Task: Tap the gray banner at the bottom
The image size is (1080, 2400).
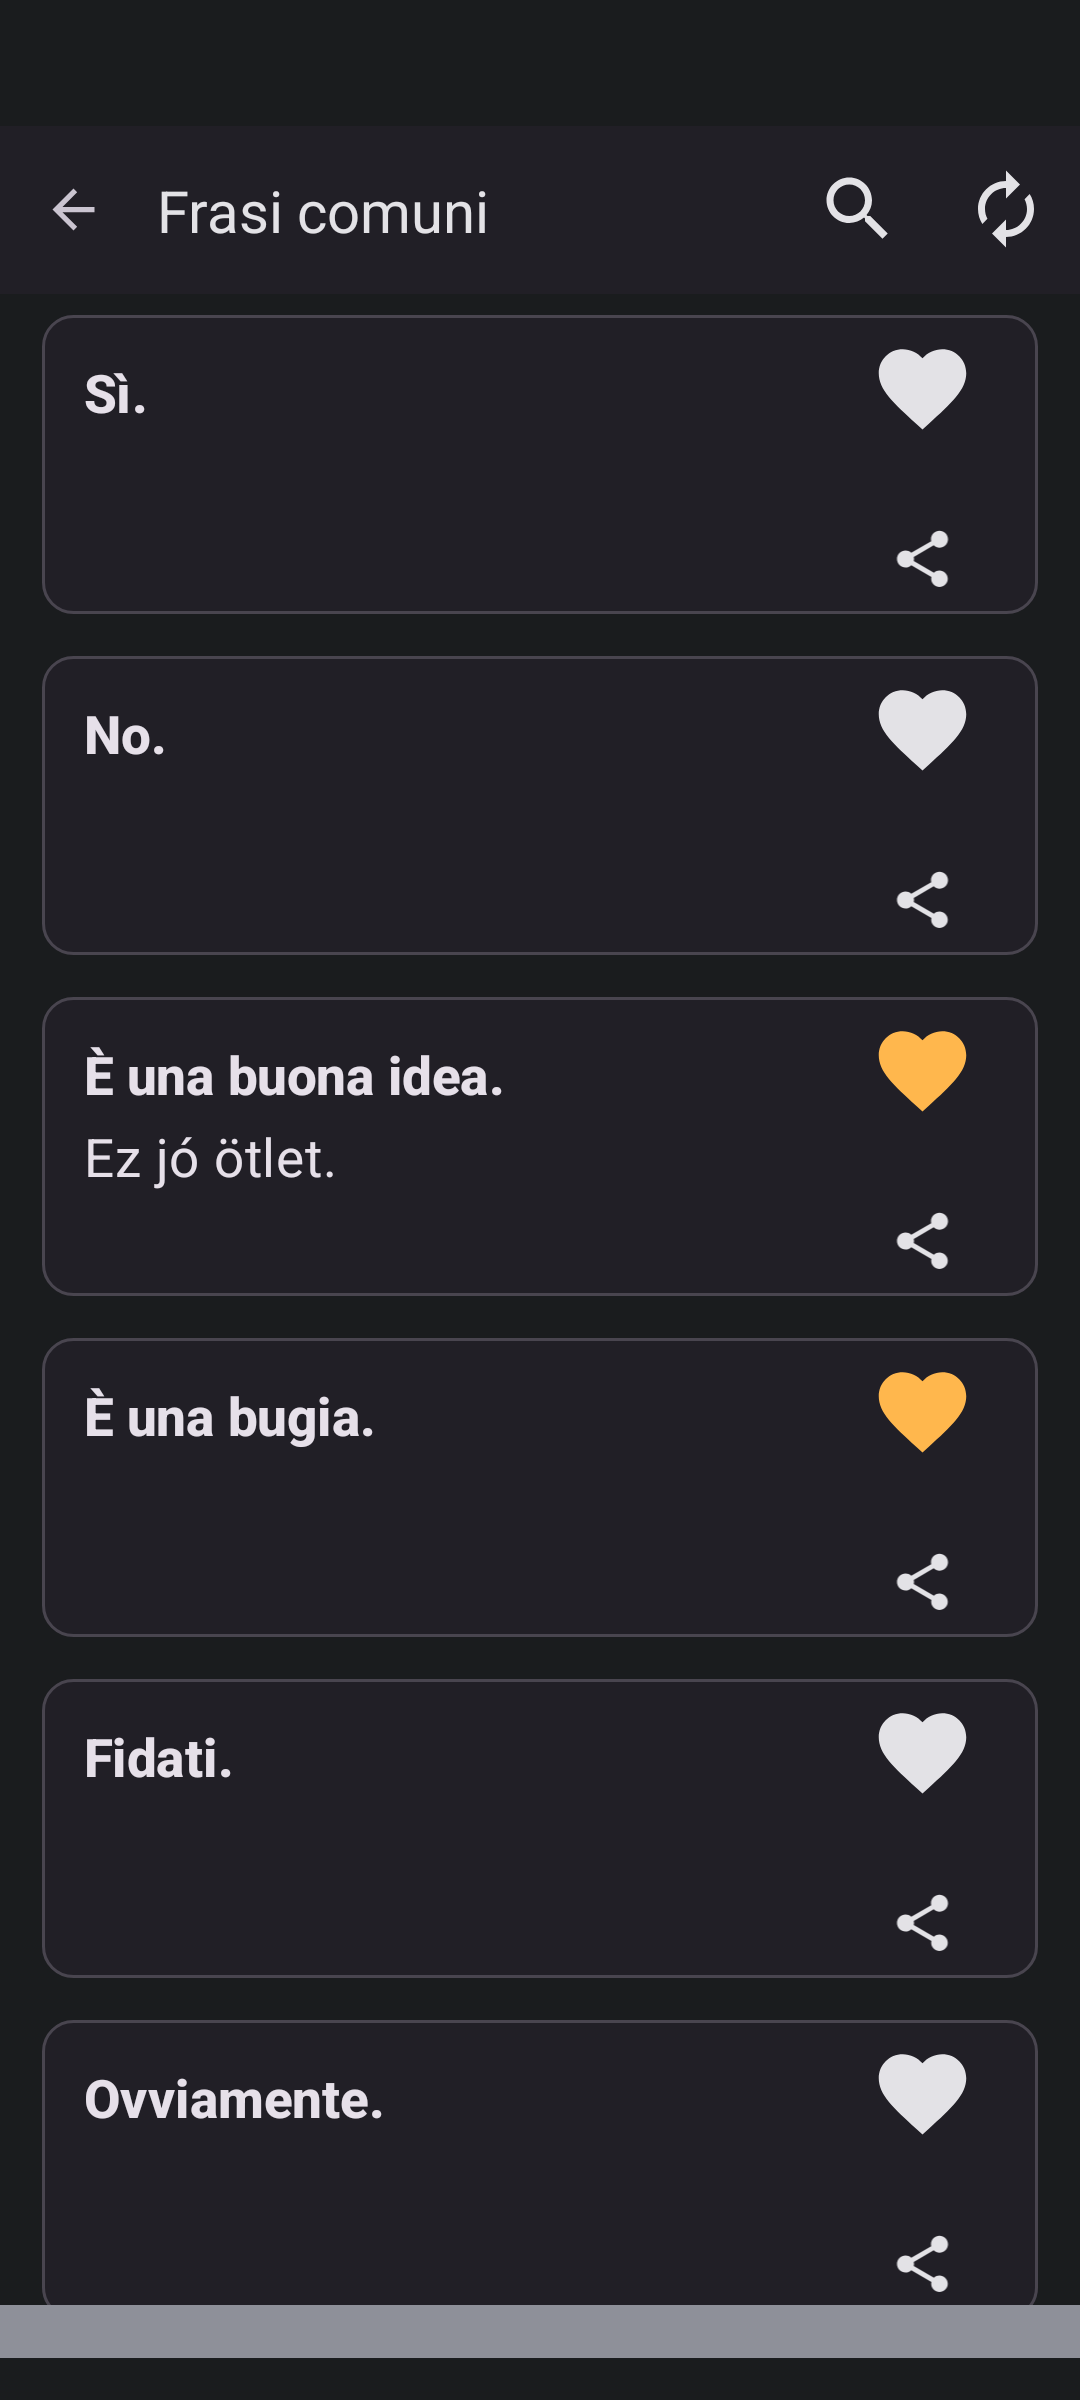Action: pyautogui.click(x=540, y=2331)
